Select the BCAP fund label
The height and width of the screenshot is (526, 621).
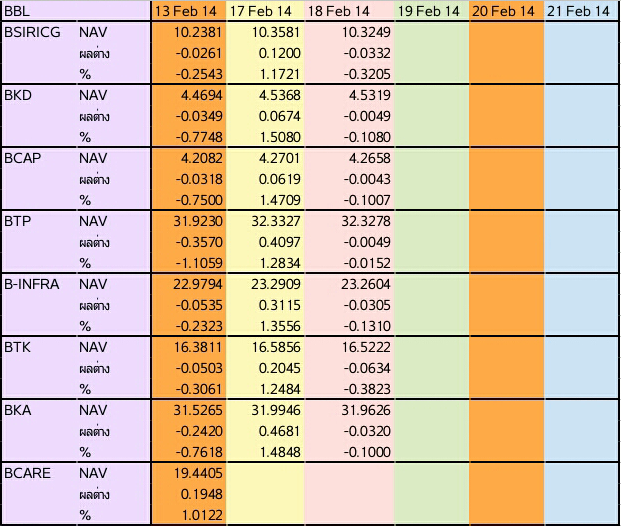(23, 158)
